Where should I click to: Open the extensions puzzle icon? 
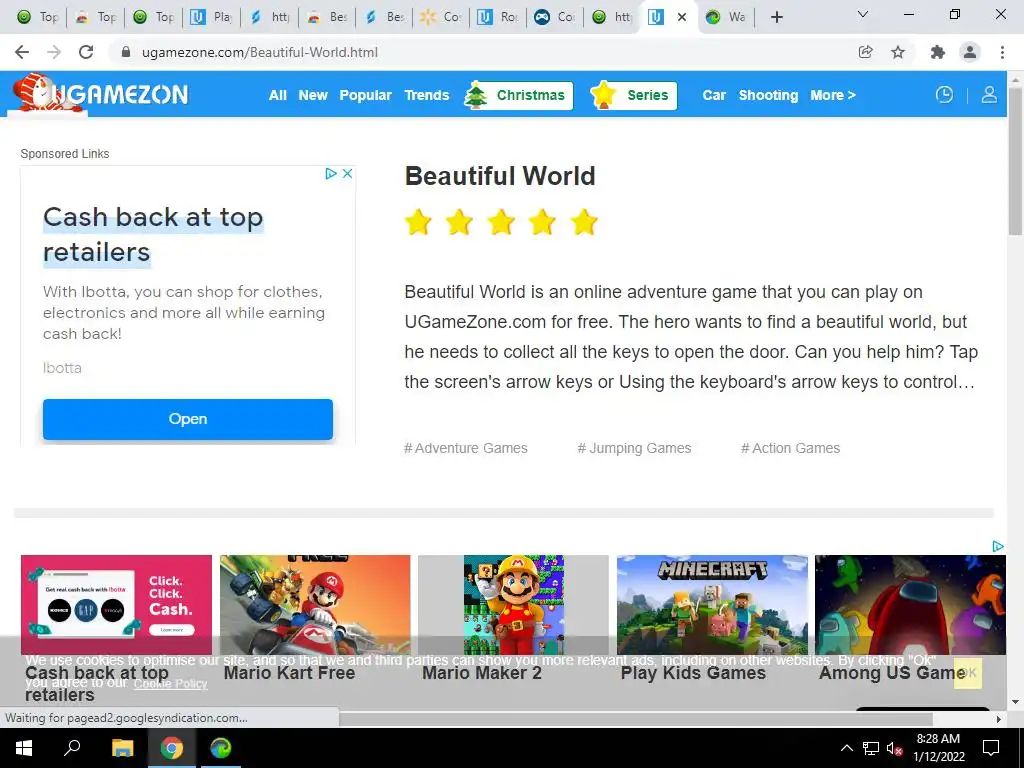[938, 52]
